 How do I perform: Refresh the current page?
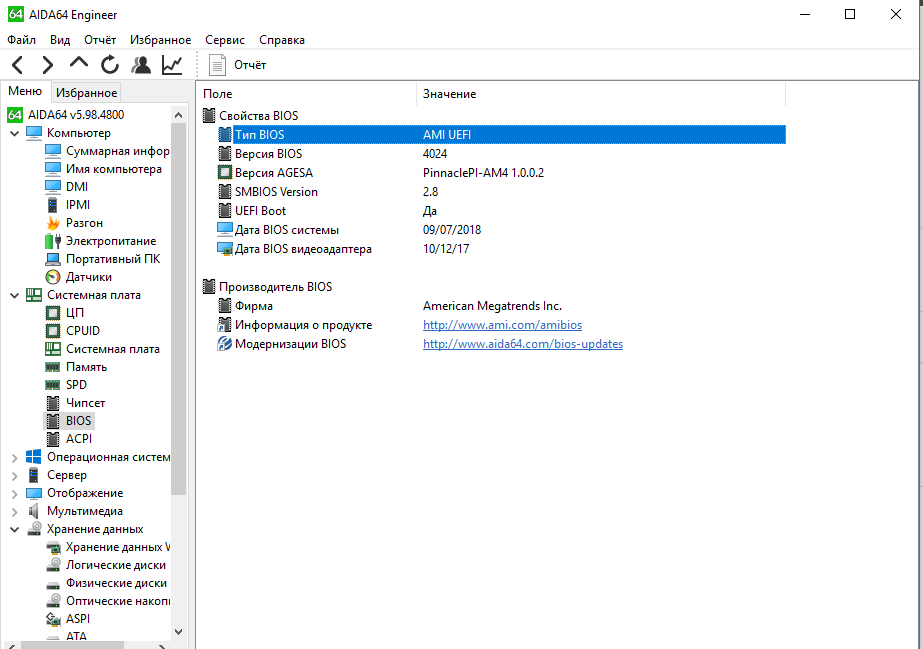coord(109,65)
